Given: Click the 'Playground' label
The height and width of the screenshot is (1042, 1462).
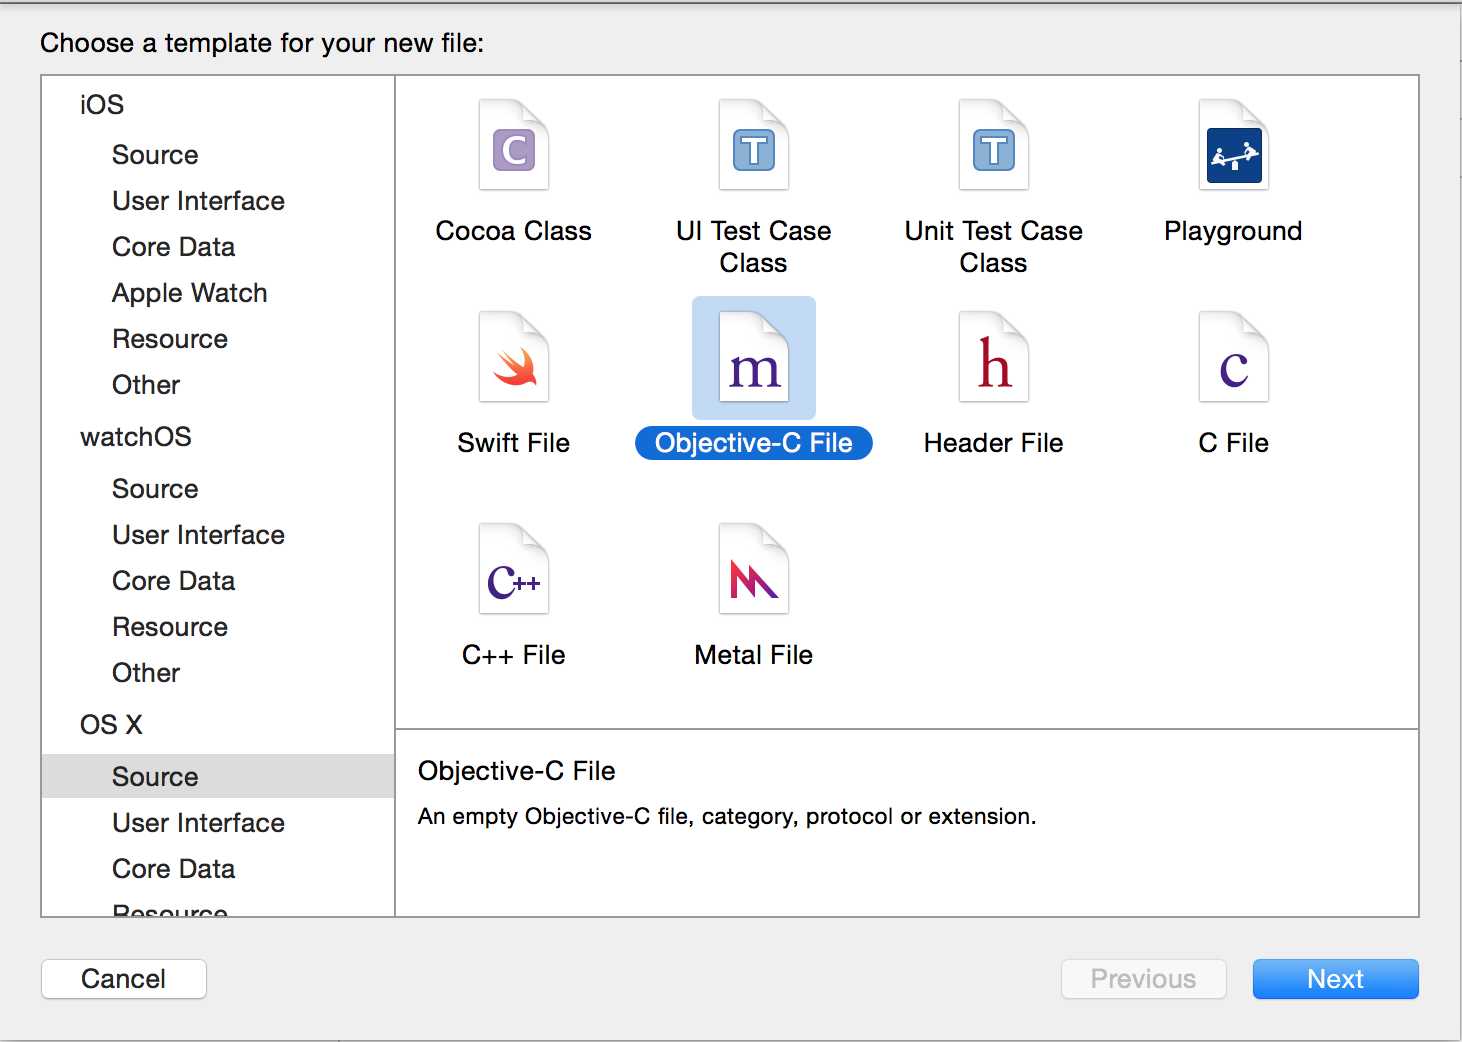Looking at the screenshot, I should click(1233, 232).
